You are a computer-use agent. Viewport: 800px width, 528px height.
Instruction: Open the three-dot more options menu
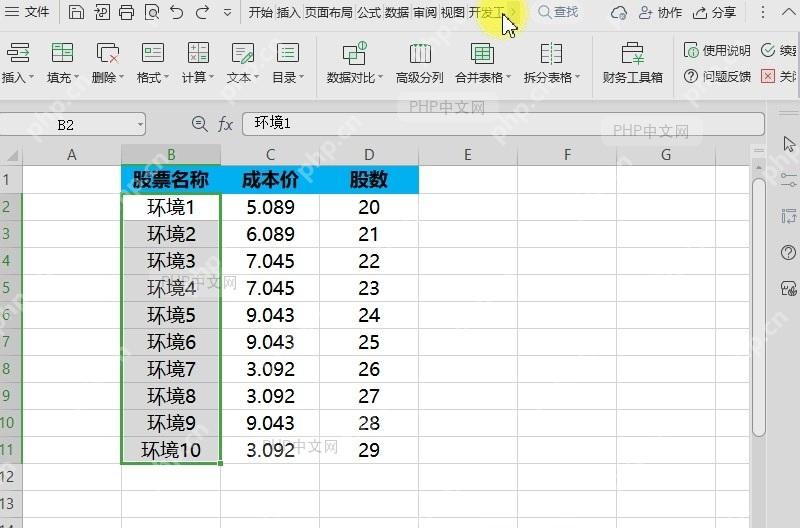tap(763, 12)
